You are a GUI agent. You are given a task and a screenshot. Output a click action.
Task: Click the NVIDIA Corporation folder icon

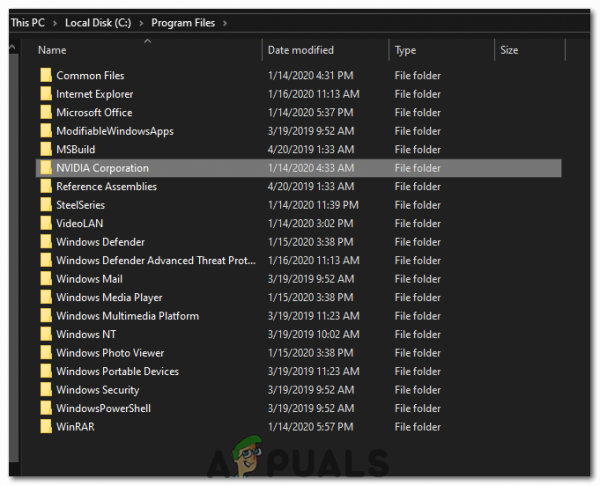[46, 168]
